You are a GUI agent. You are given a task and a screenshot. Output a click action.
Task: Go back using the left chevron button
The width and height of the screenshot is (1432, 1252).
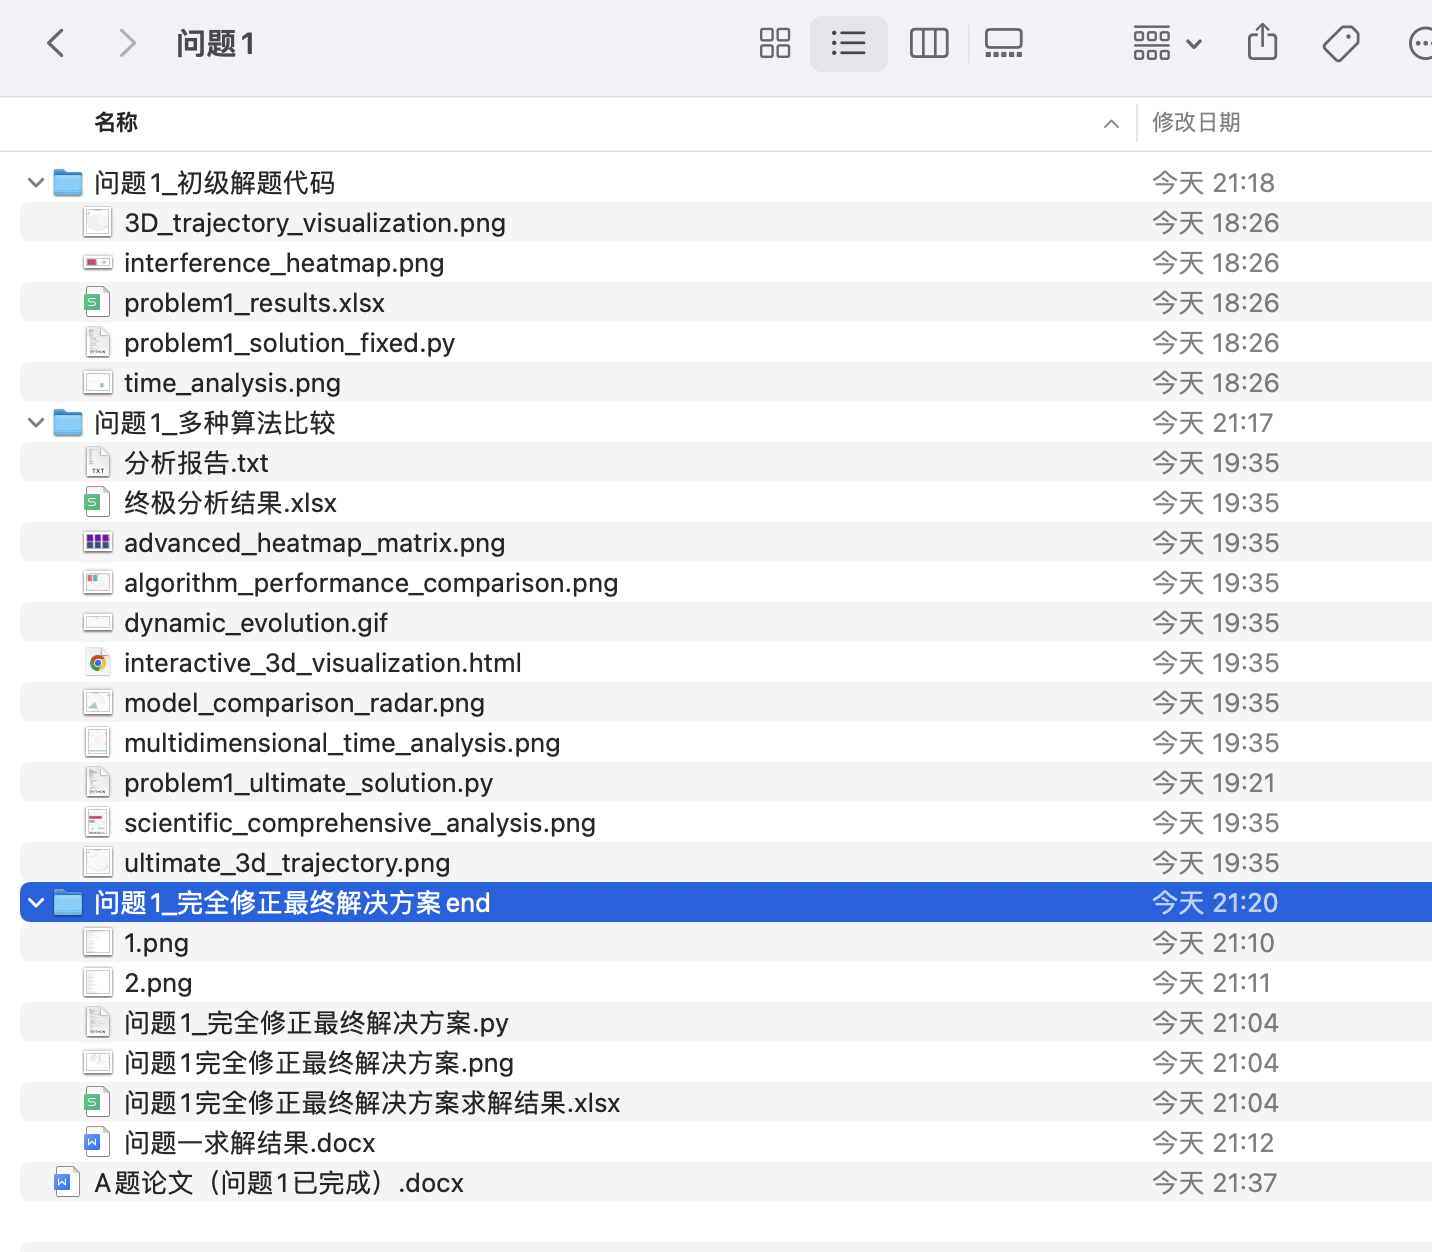(56, 43)
